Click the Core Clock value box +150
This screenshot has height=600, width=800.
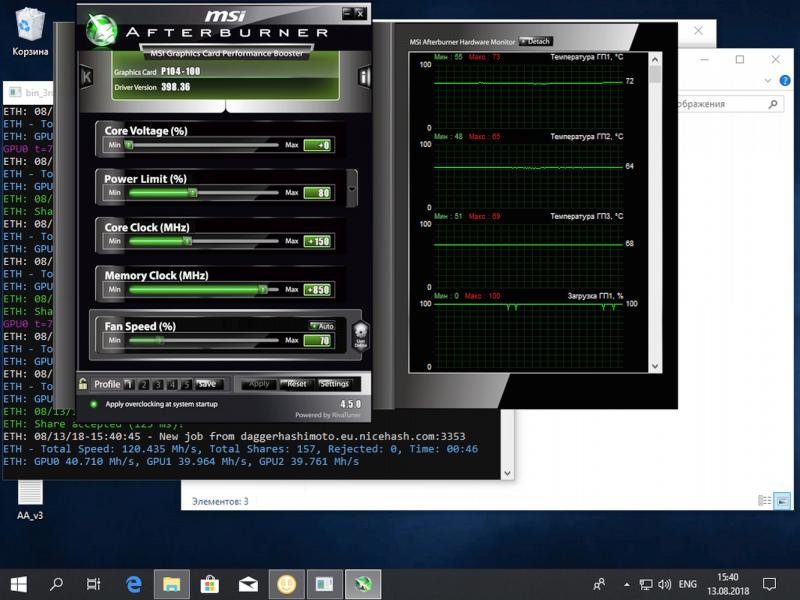coord(318,241)
